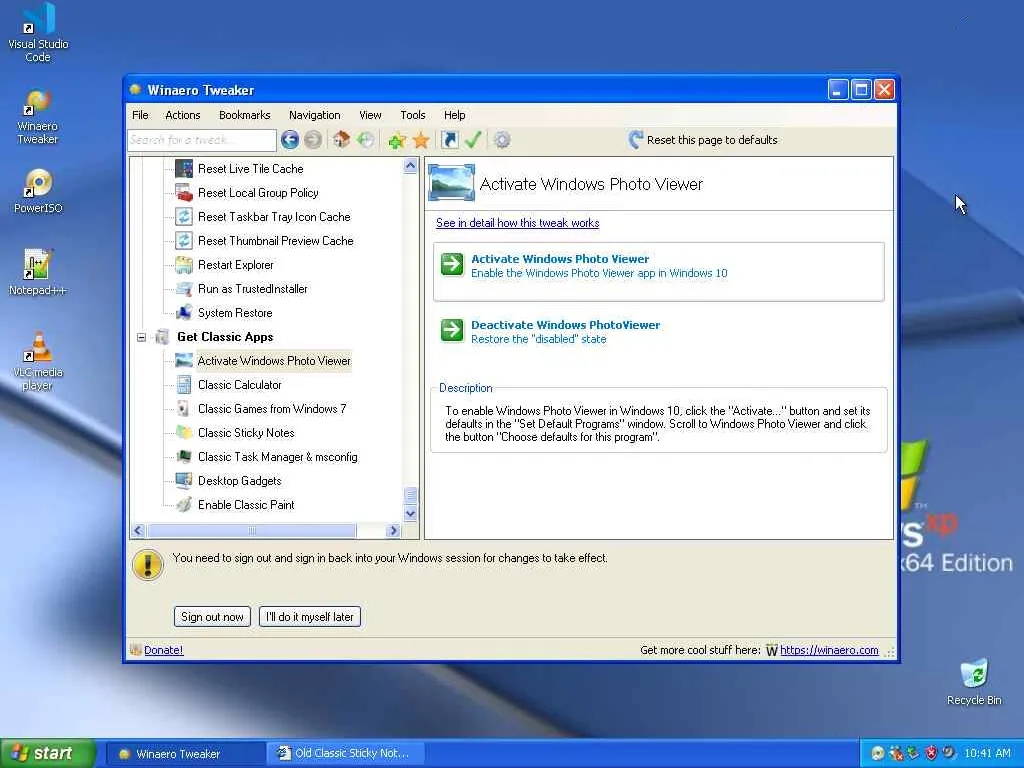
Task: Click the tree's scroll up arrow
Action: point(410,165)
